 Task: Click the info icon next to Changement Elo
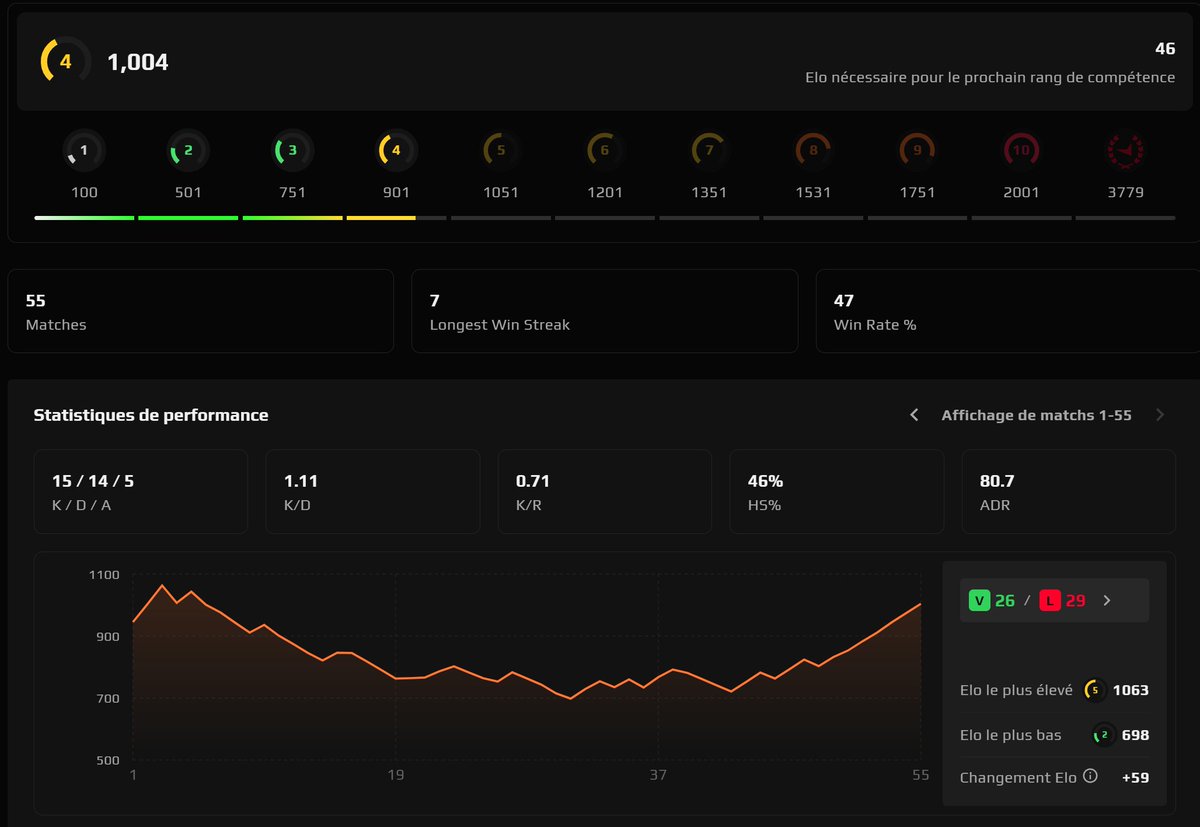[1090, 776]
